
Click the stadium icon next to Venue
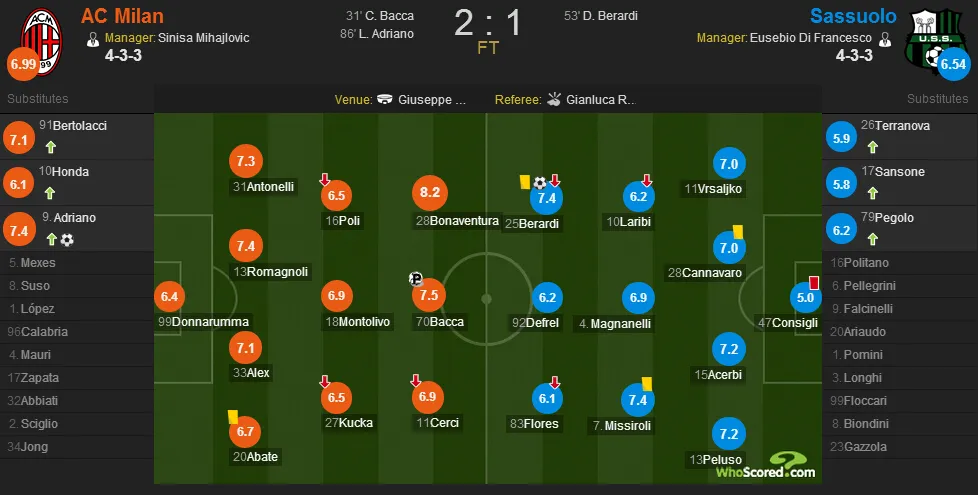click(385, 99)
